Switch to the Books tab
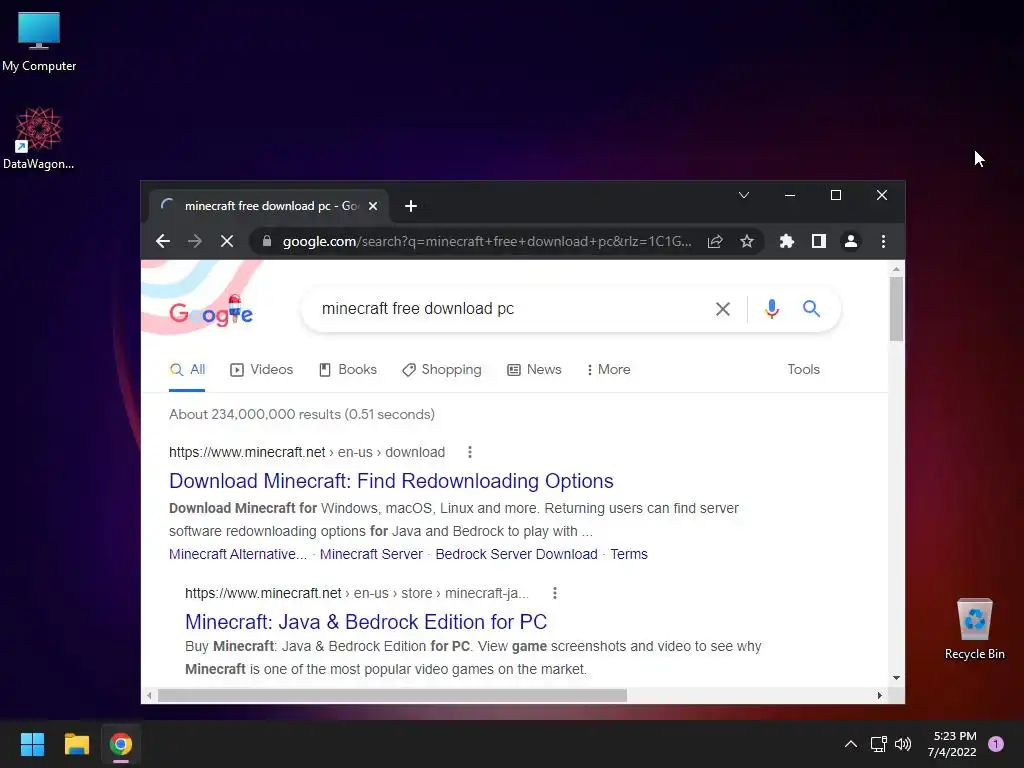1024x768 pixels. 347,370
